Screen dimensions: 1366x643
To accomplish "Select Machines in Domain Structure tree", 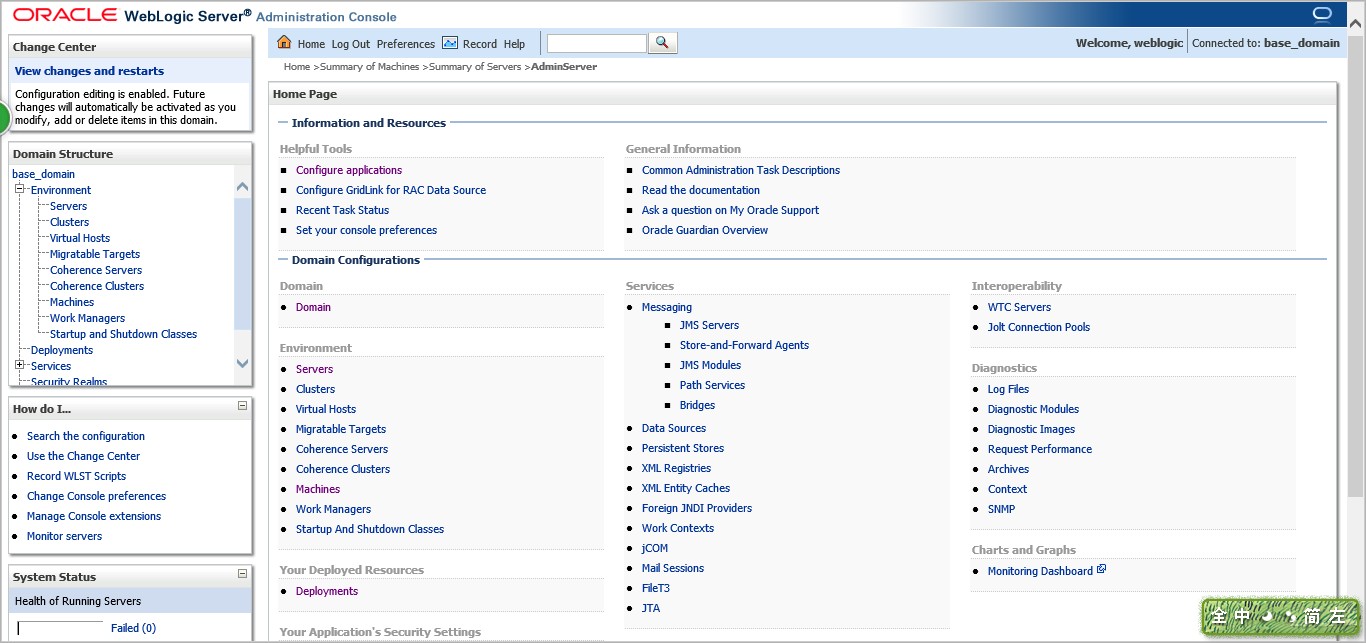I will click(x=72, y=302).
